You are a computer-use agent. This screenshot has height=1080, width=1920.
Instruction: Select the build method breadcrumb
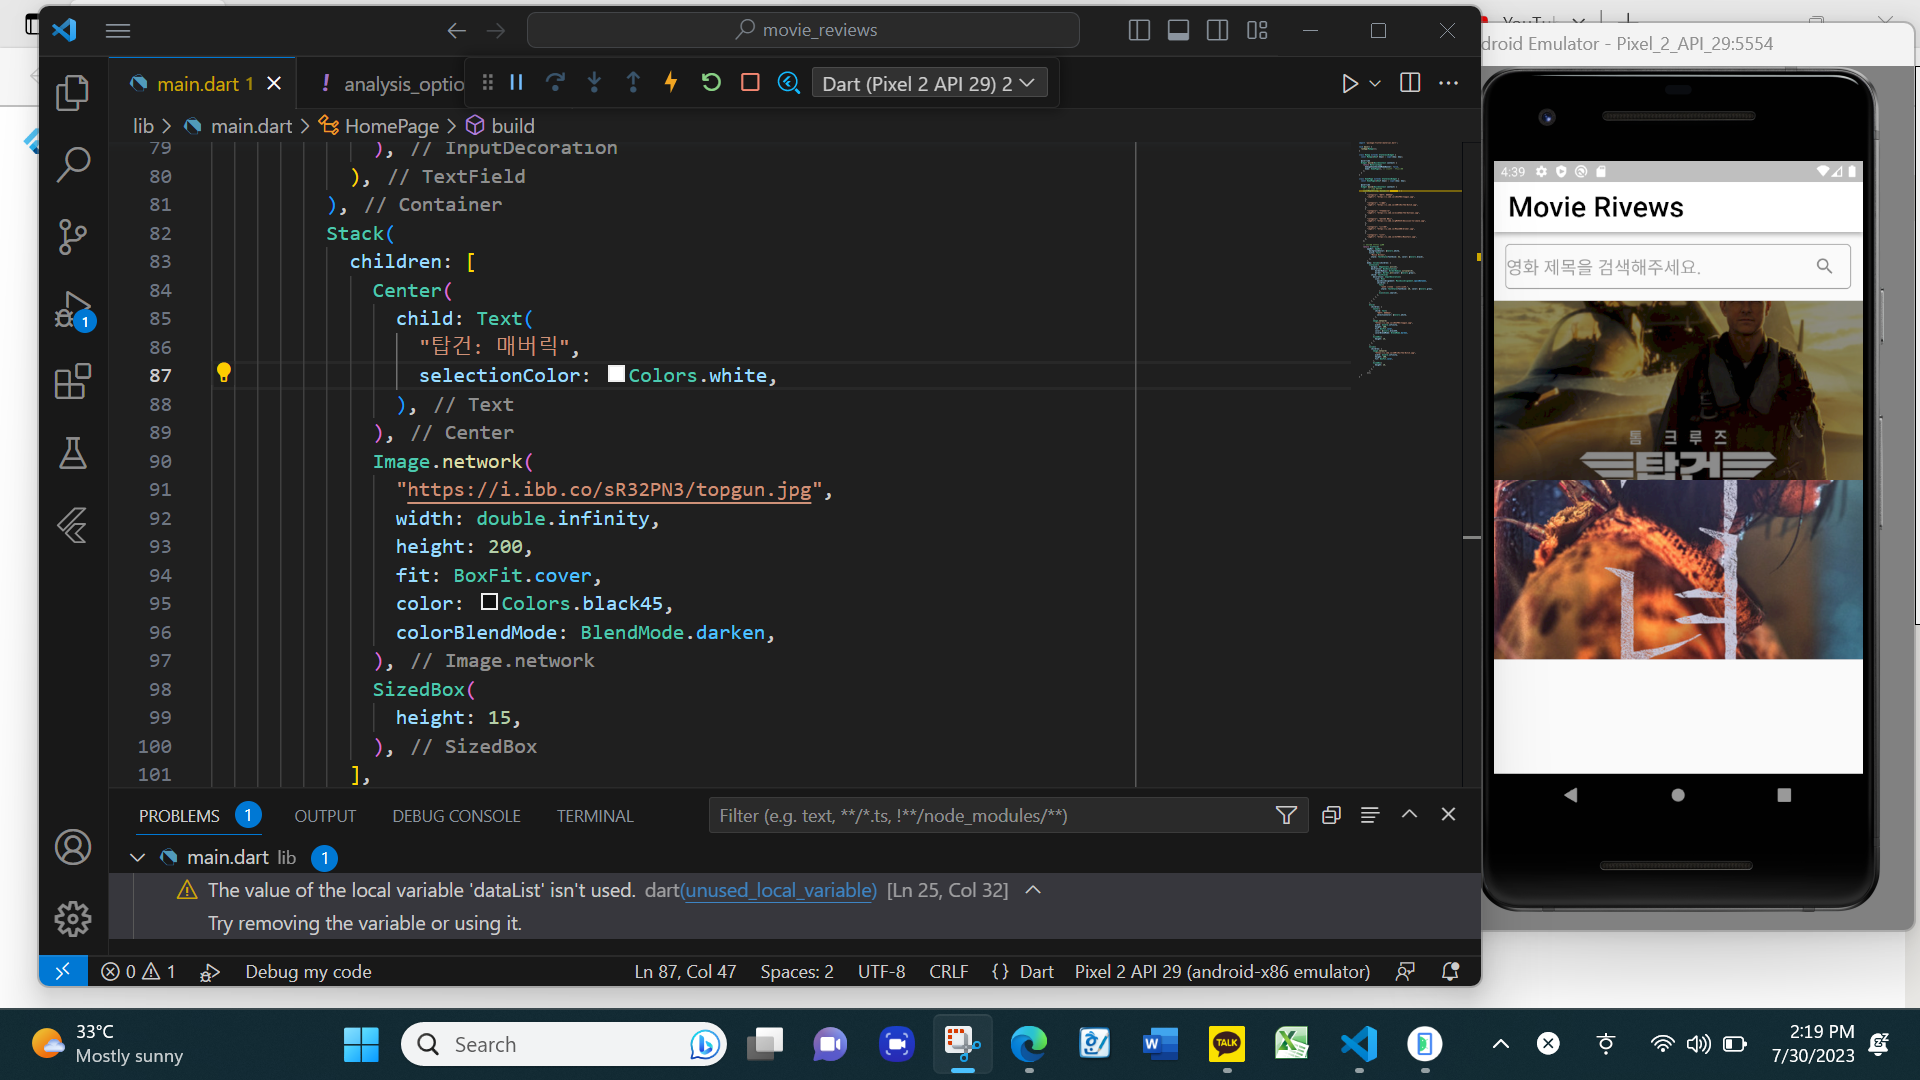(x=501, y=126)
